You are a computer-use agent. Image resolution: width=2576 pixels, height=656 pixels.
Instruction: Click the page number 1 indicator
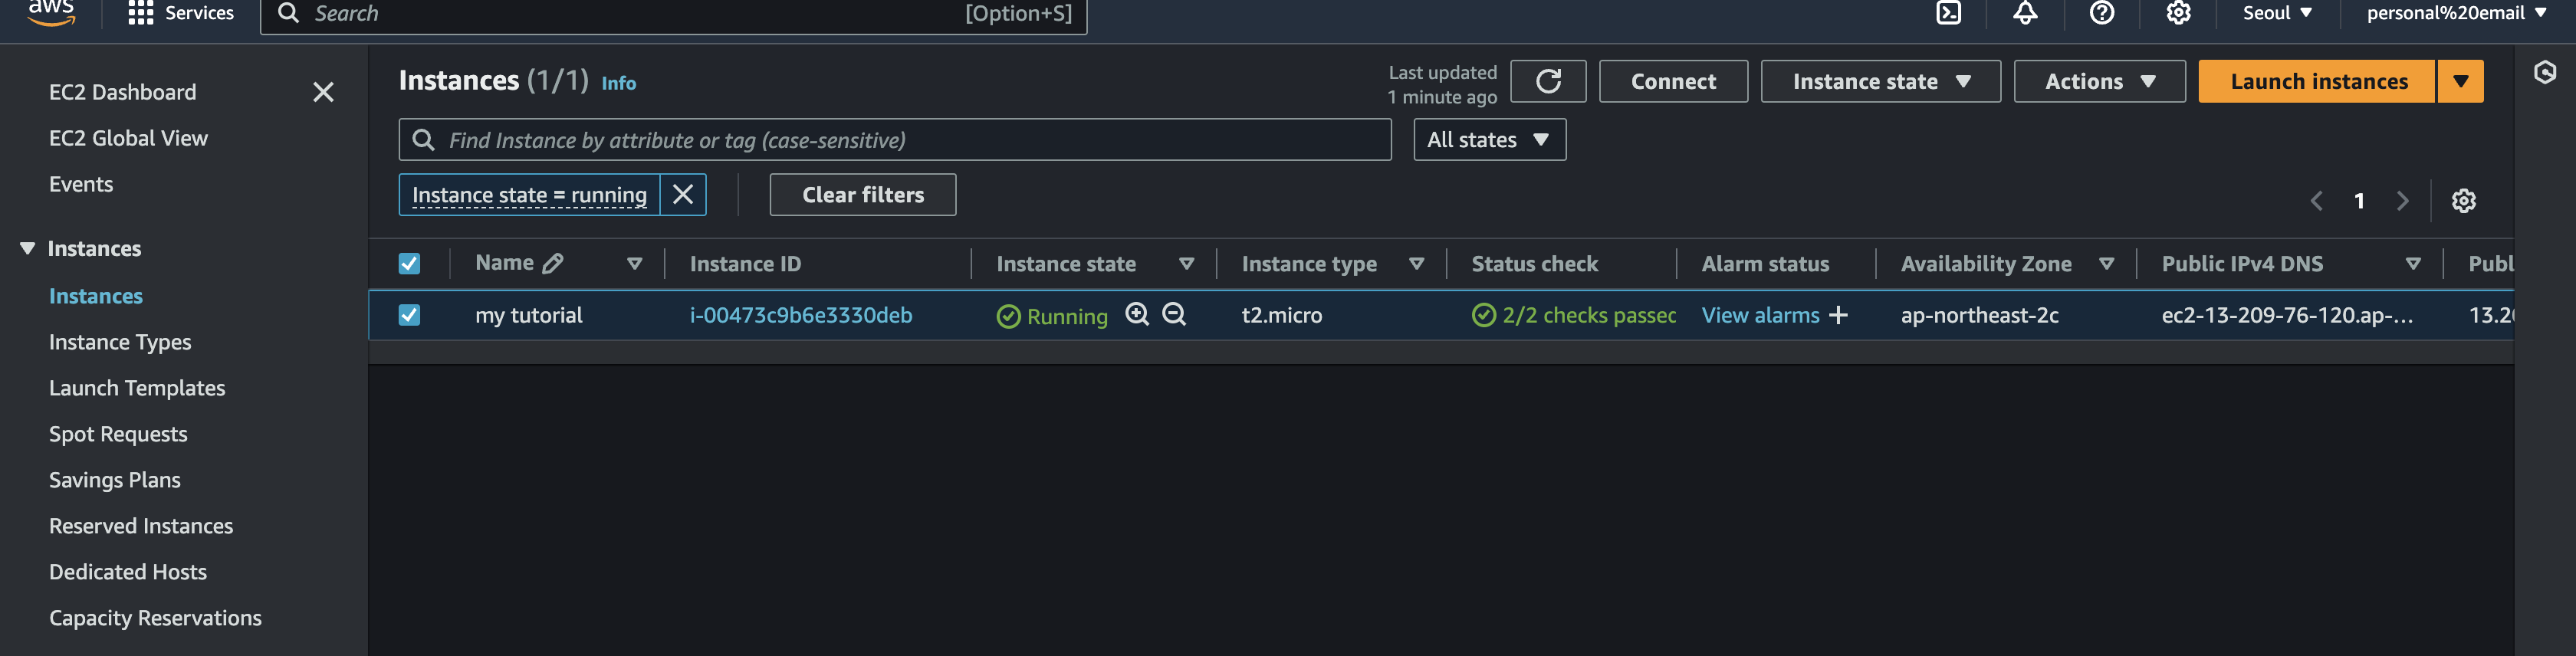(2359, 201)
